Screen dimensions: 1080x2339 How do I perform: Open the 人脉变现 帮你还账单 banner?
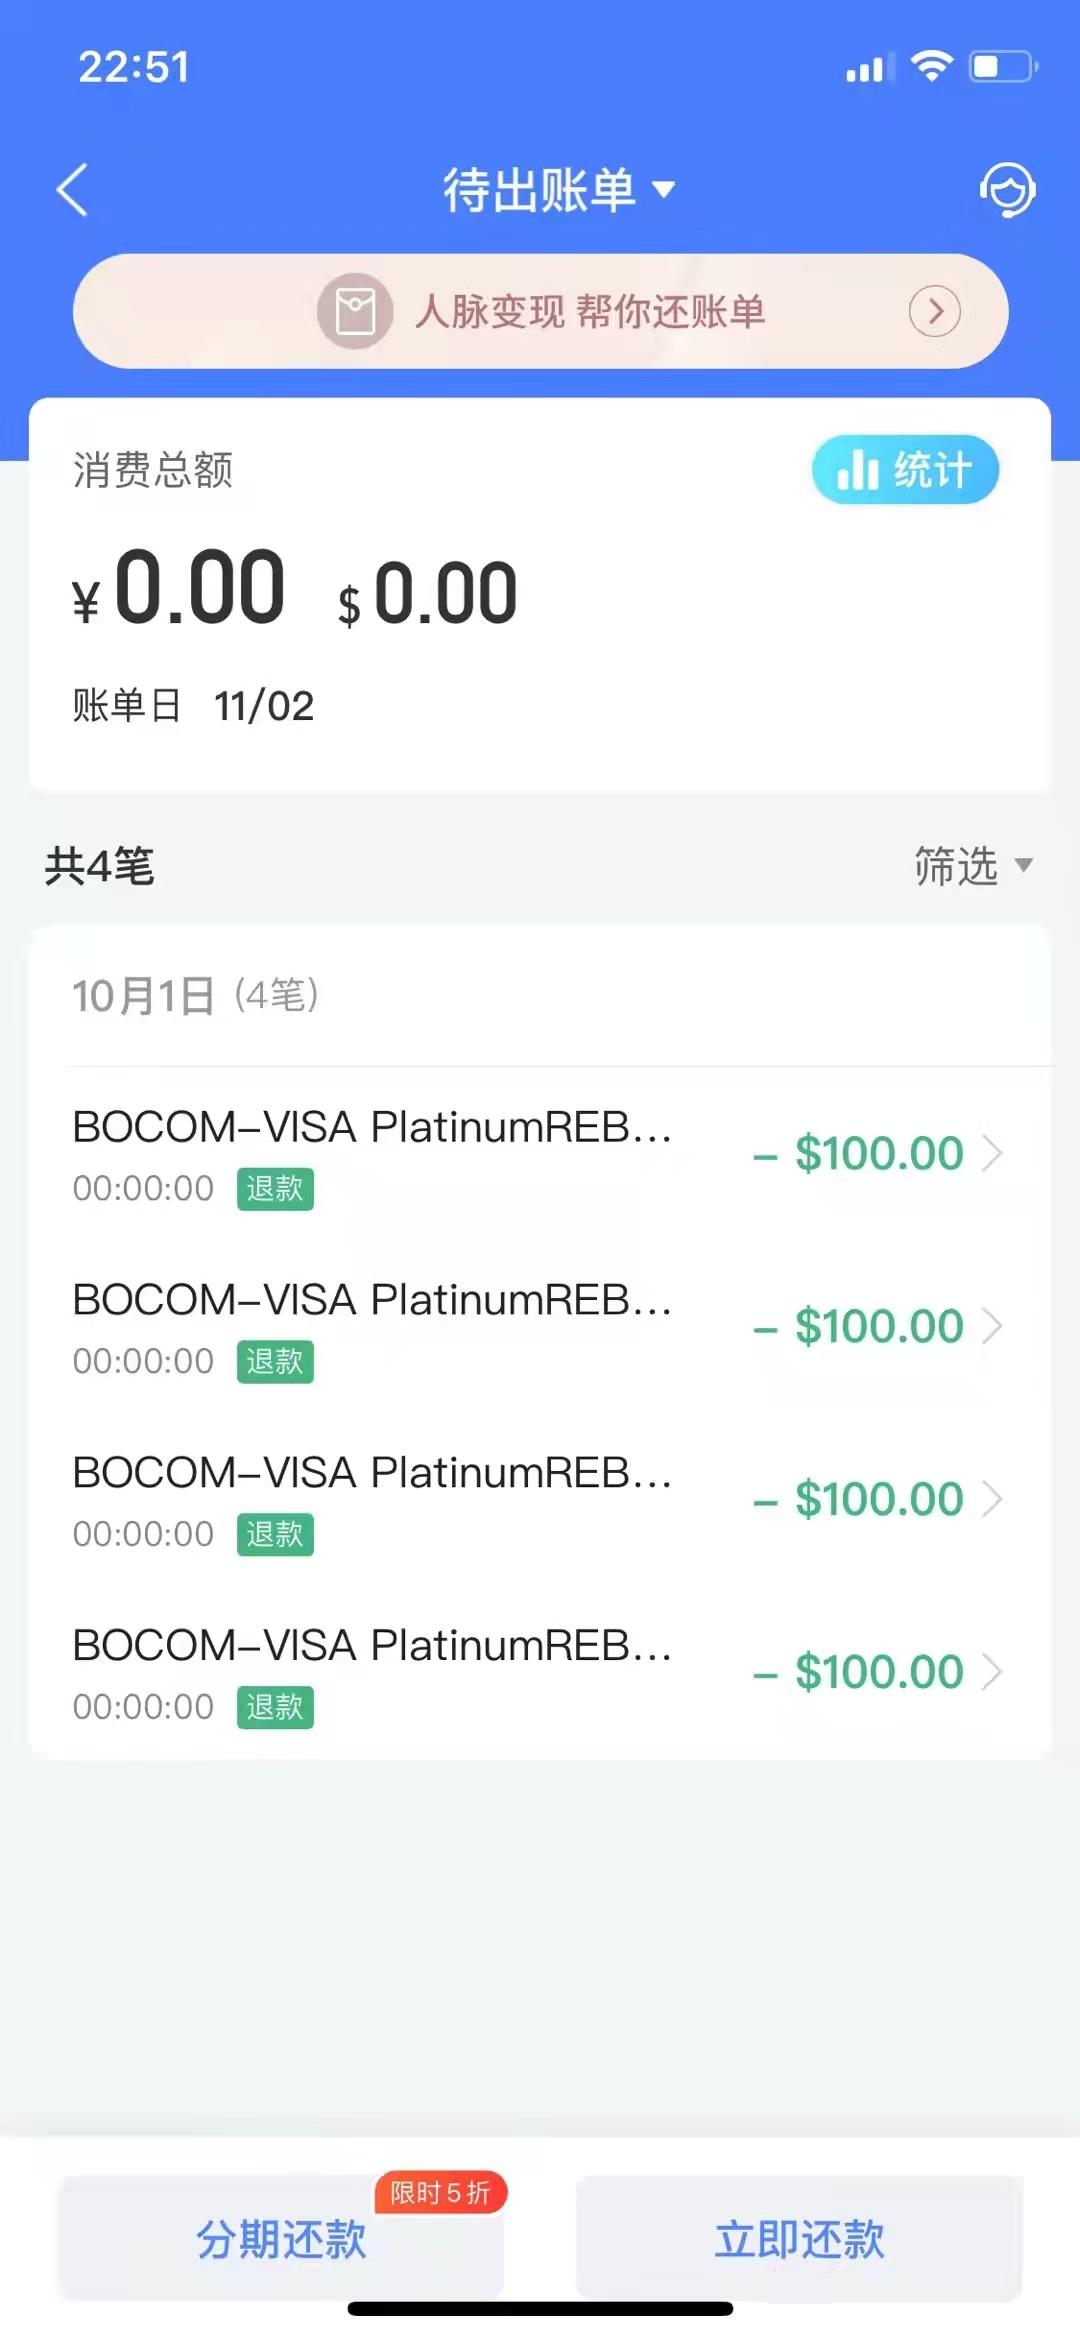pyautogui.click(x=540, y=311)
